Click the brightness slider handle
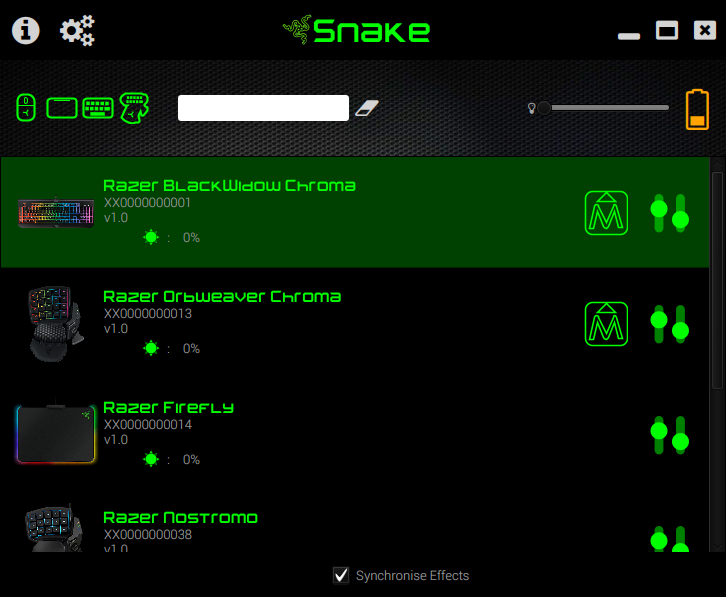 pyautogui.click(x=544, y=108)
